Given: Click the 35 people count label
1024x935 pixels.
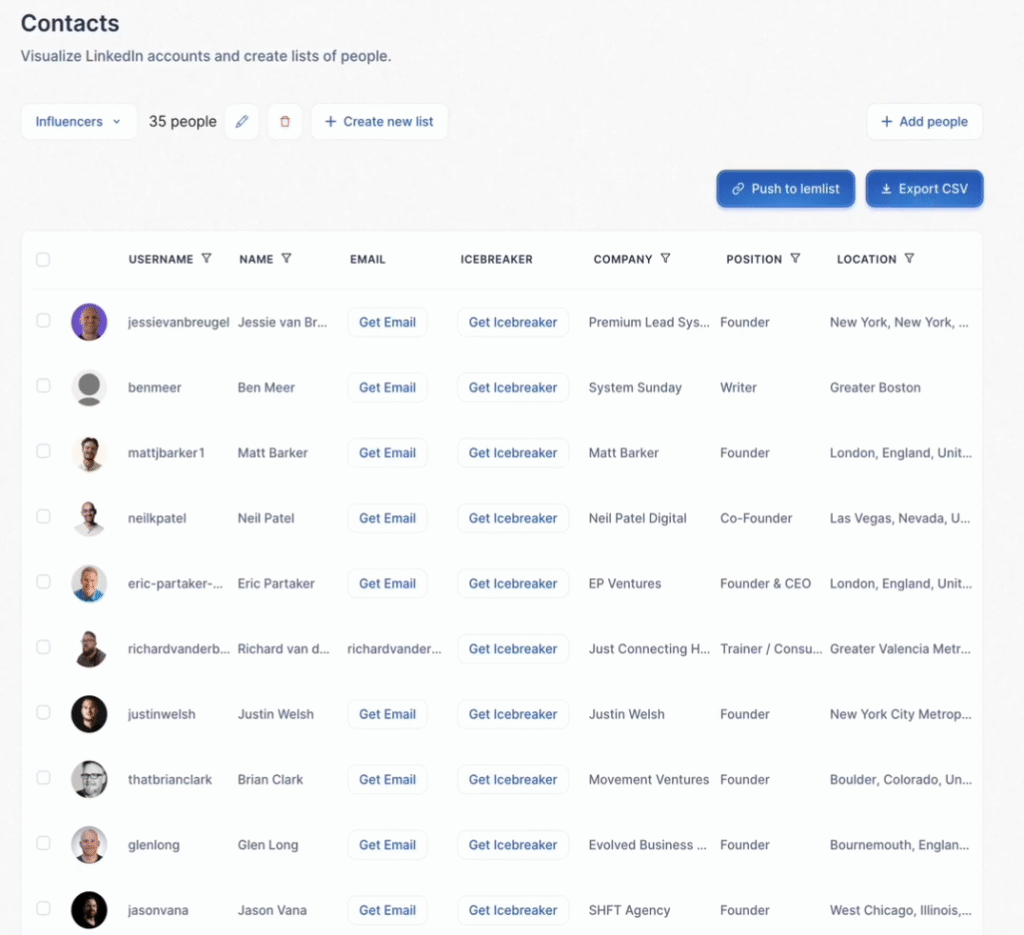Looking at the screenshot, I should point(183,121).
